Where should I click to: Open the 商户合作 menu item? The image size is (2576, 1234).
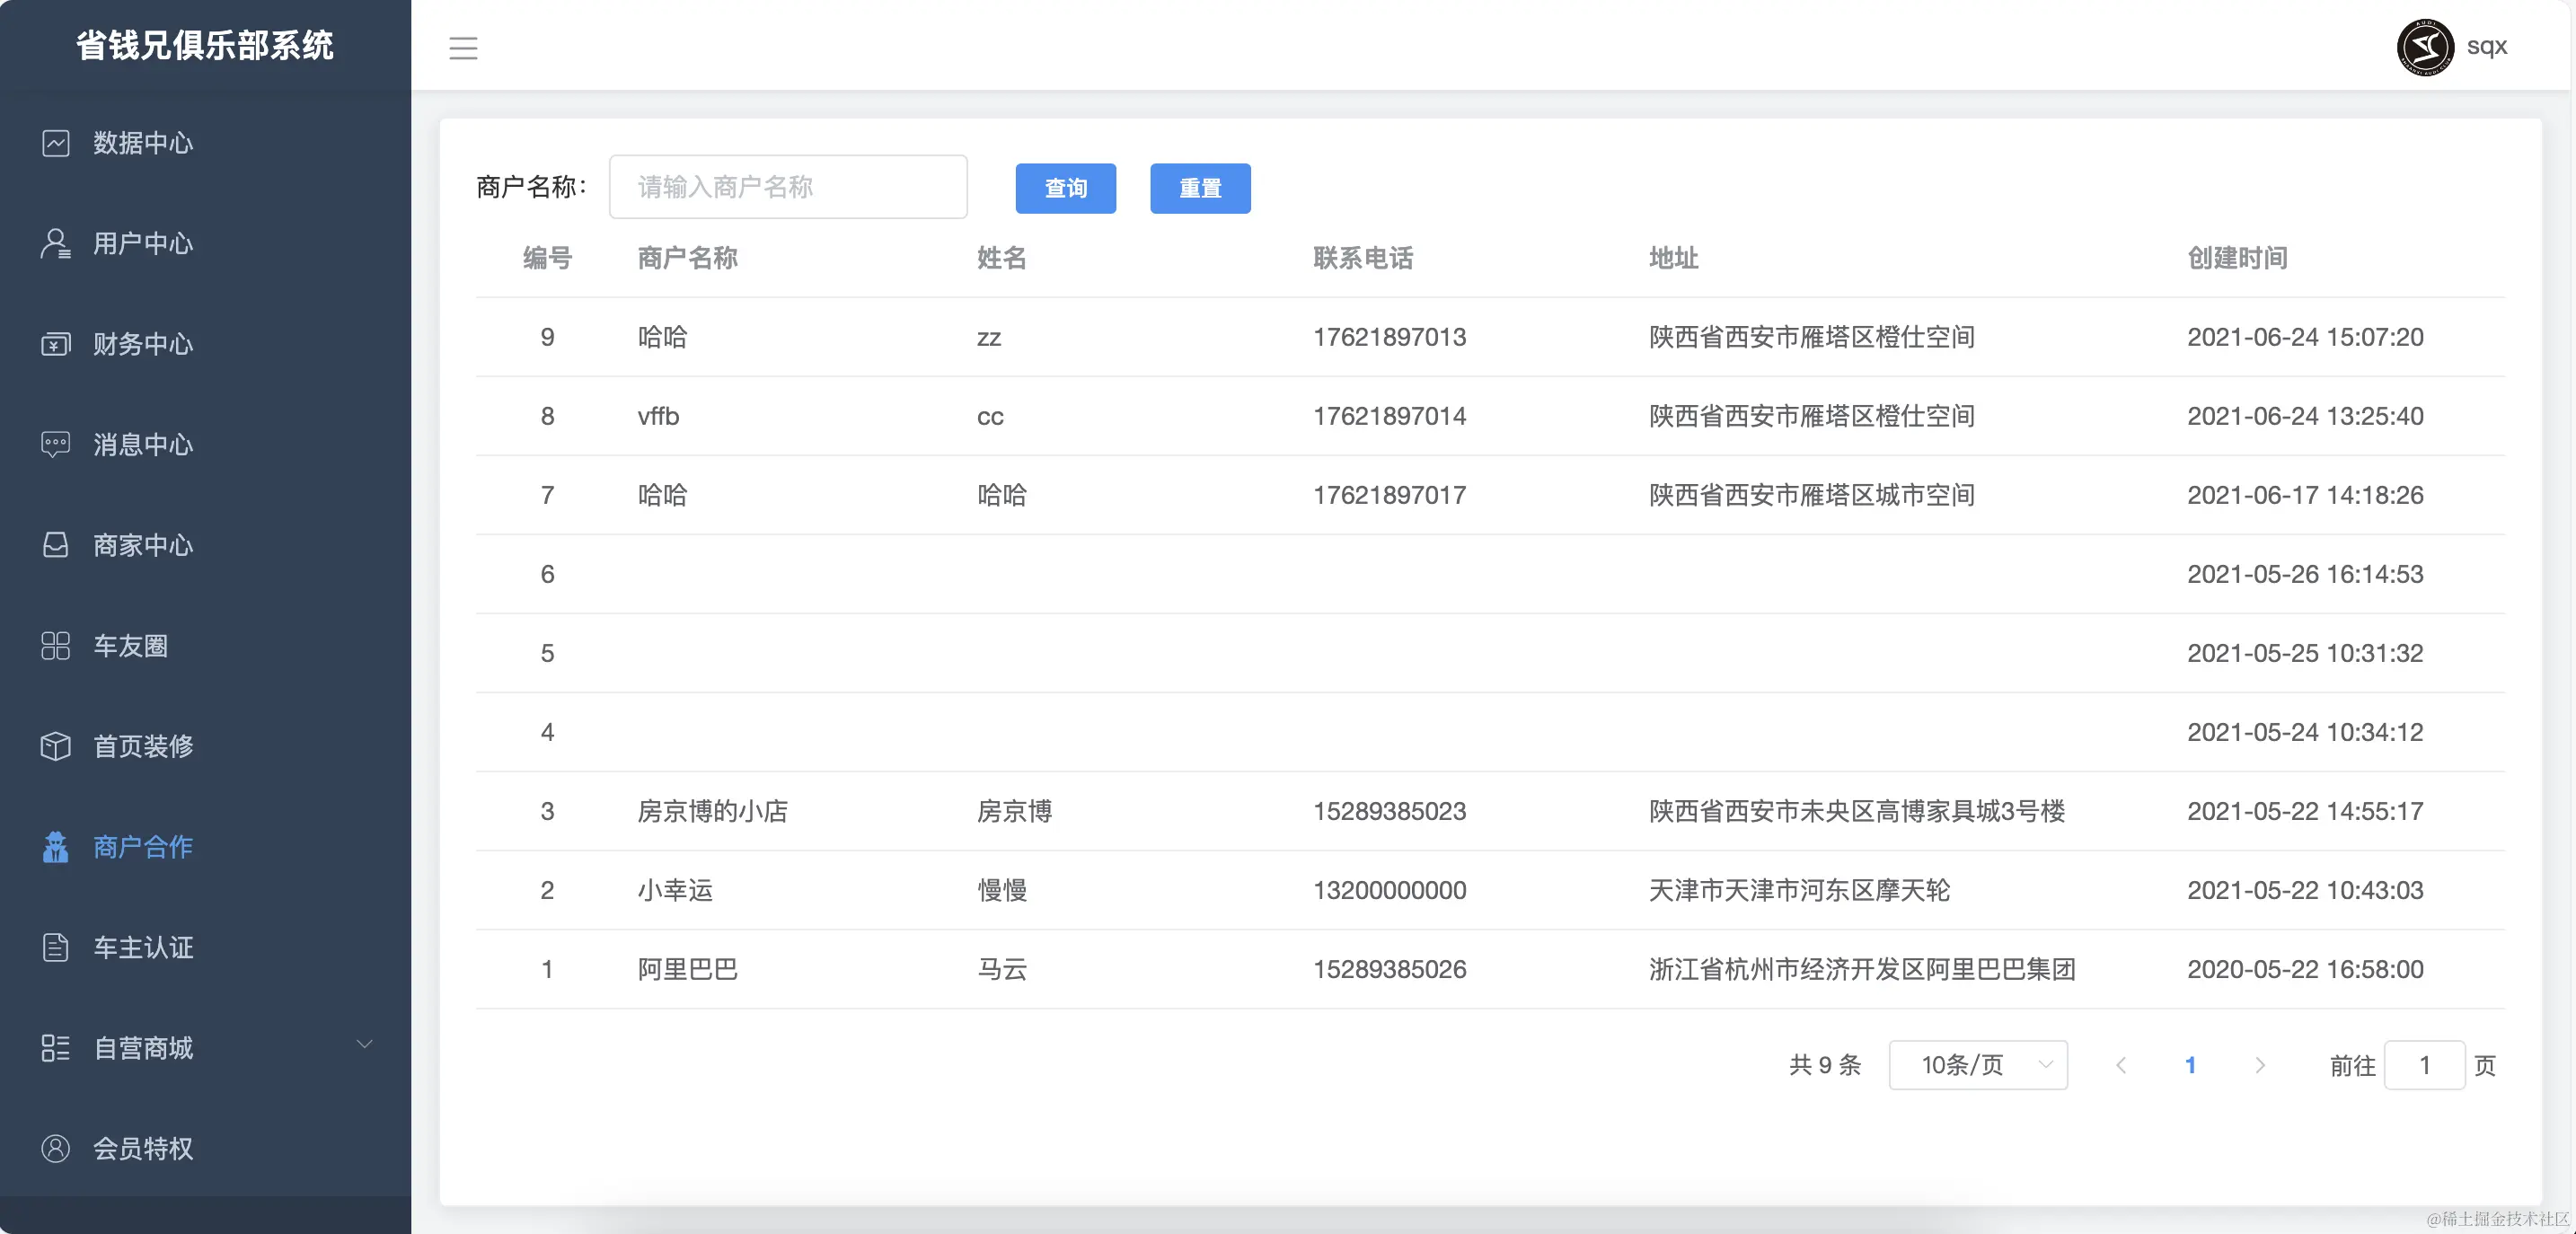pyautogui.click(x=143, y=847)
